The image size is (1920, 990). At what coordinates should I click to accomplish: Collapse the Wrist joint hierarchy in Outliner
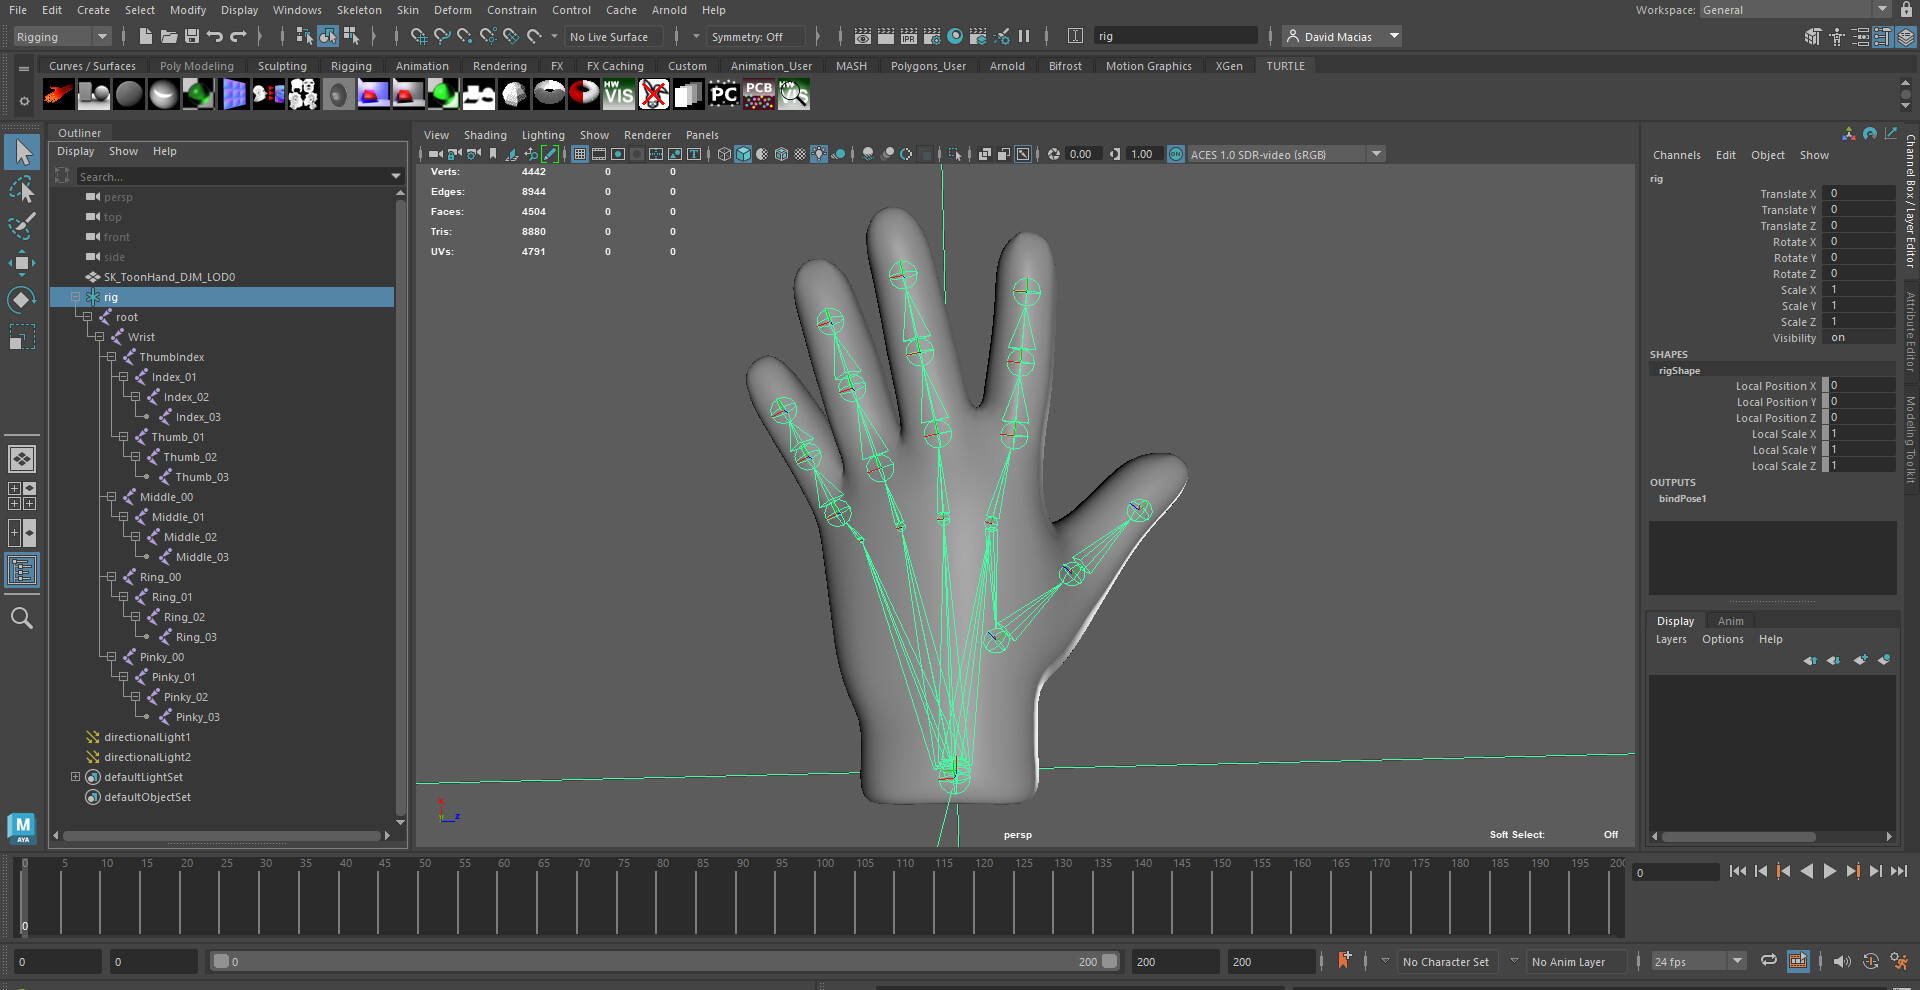(x=98, y=337)
